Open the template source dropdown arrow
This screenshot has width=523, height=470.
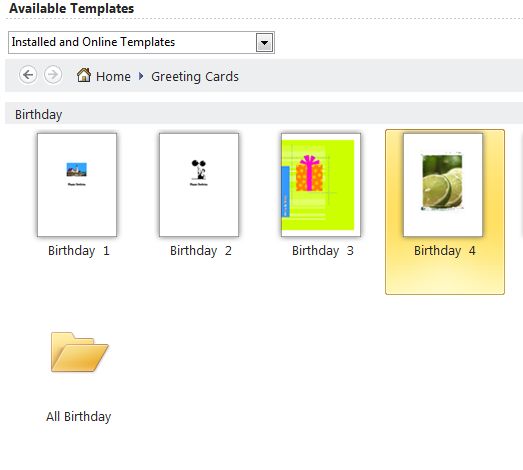[x=265, y=43]
